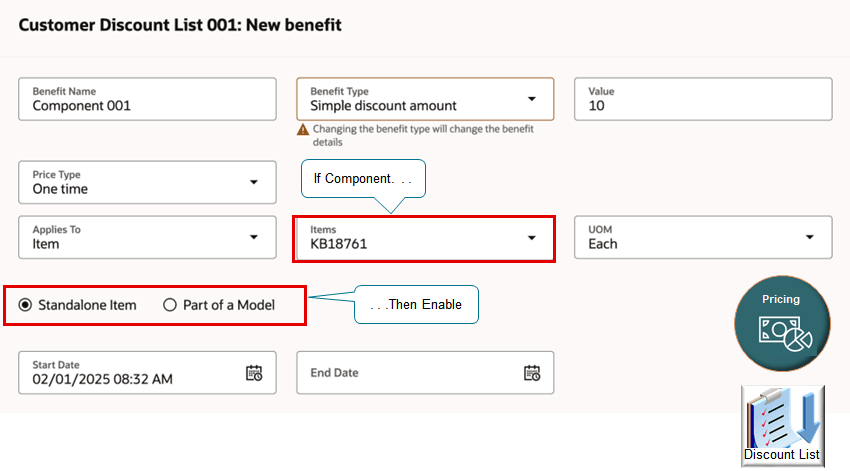Click the 'Then Enable' callout bubble
This screenshot has width=850, height=471.
(x=417, y=304)
